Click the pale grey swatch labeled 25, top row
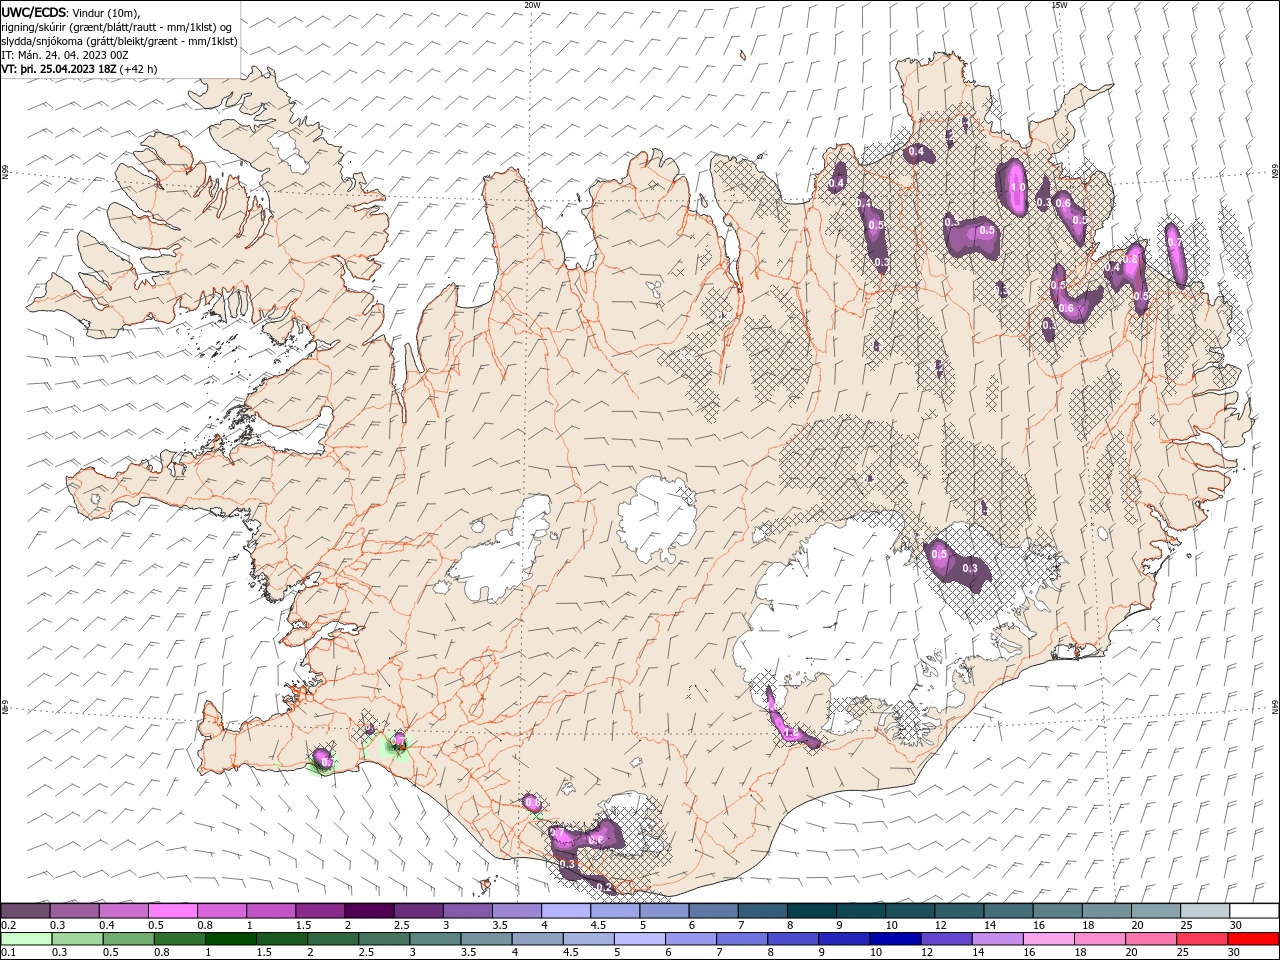The height and width of the screenshot is (960, 1280). point(1205,911)
